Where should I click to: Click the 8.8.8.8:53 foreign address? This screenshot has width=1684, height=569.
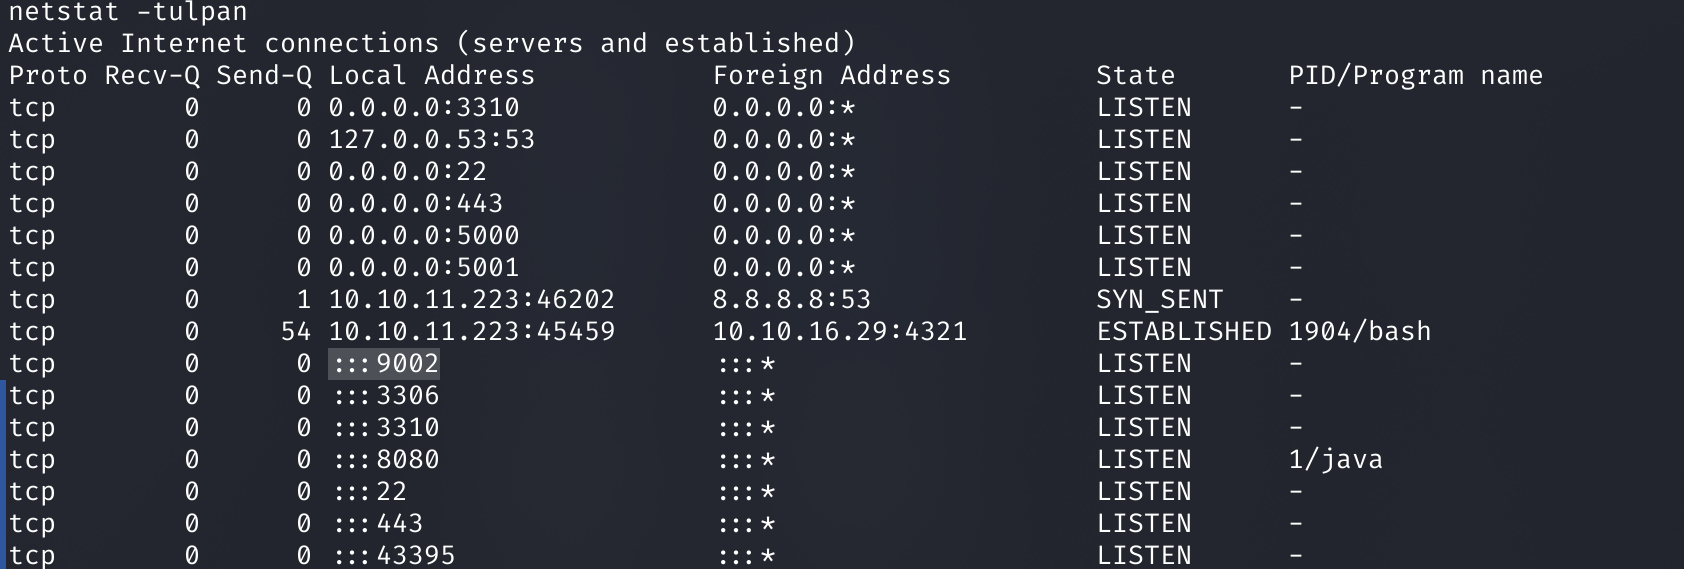click(x=792, y=300)
